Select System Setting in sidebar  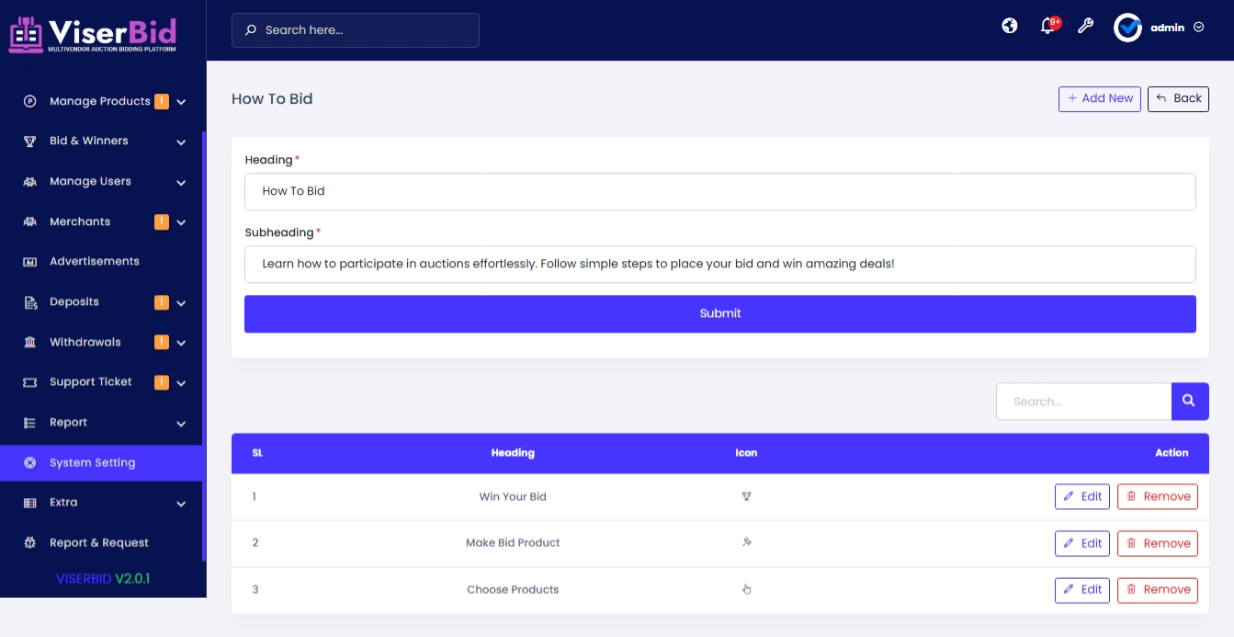click(101, 463)
